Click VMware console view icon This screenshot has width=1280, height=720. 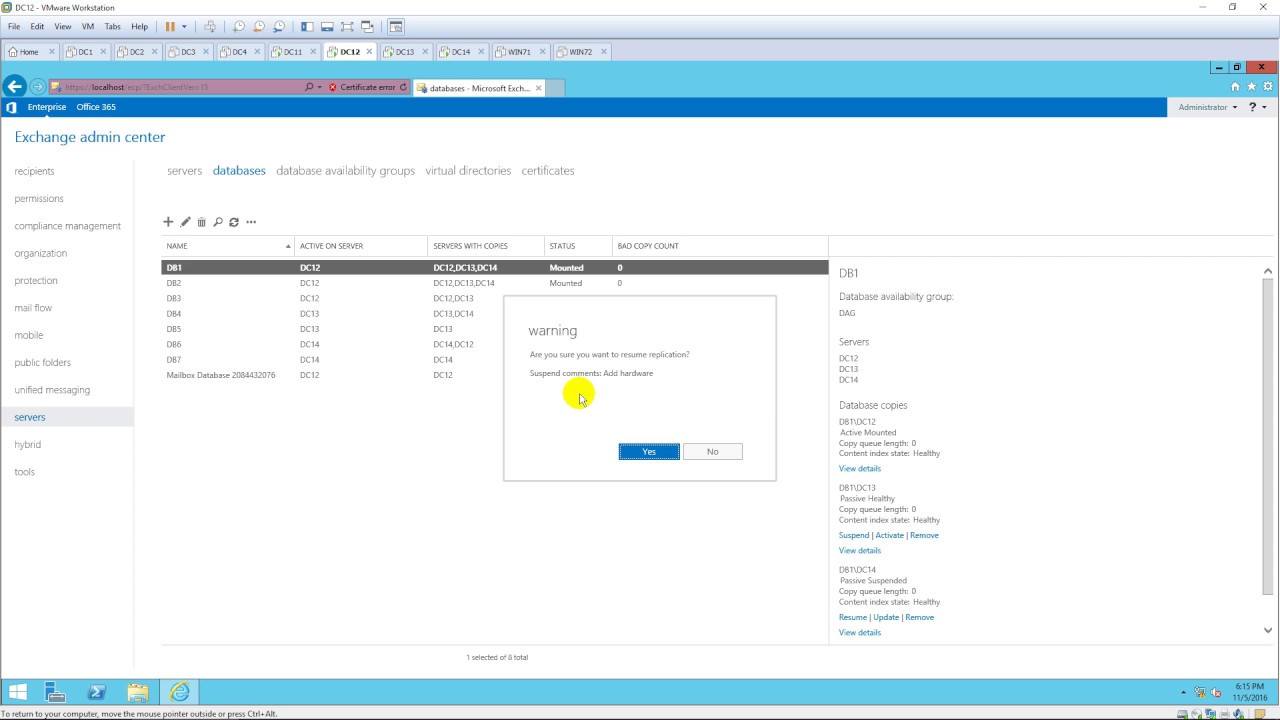point(396,26)
